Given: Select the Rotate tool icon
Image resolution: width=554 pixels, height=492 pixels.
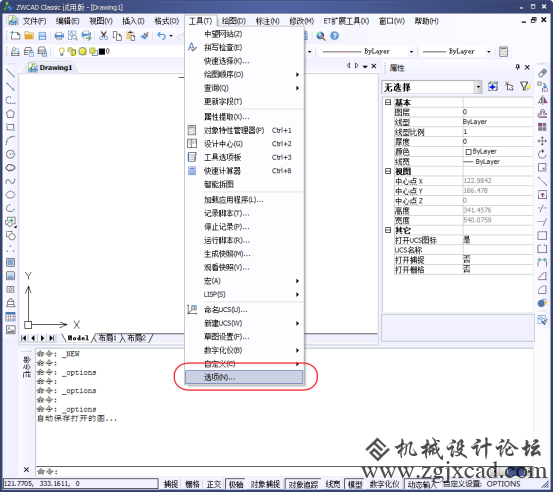Looking at the screenshot, I should point(542,154).
